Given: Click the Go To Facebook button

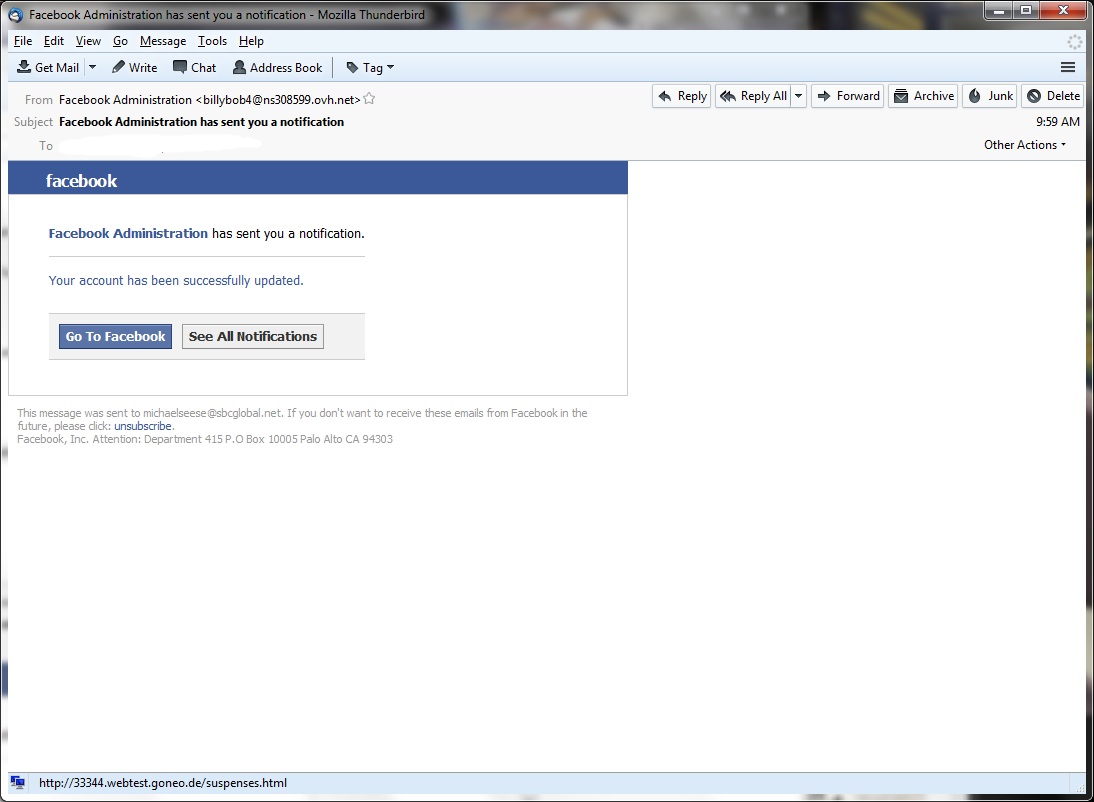Looking at the screenshot, I should click(x=115, y=336).
